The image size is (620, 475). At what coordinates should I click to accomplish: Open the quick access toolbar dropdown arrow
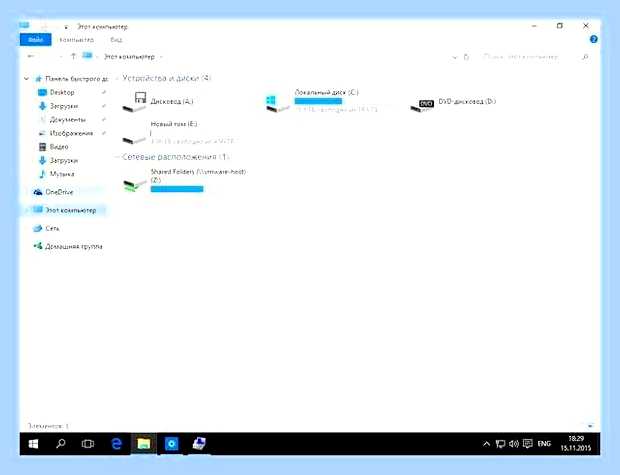coord(66,27)
